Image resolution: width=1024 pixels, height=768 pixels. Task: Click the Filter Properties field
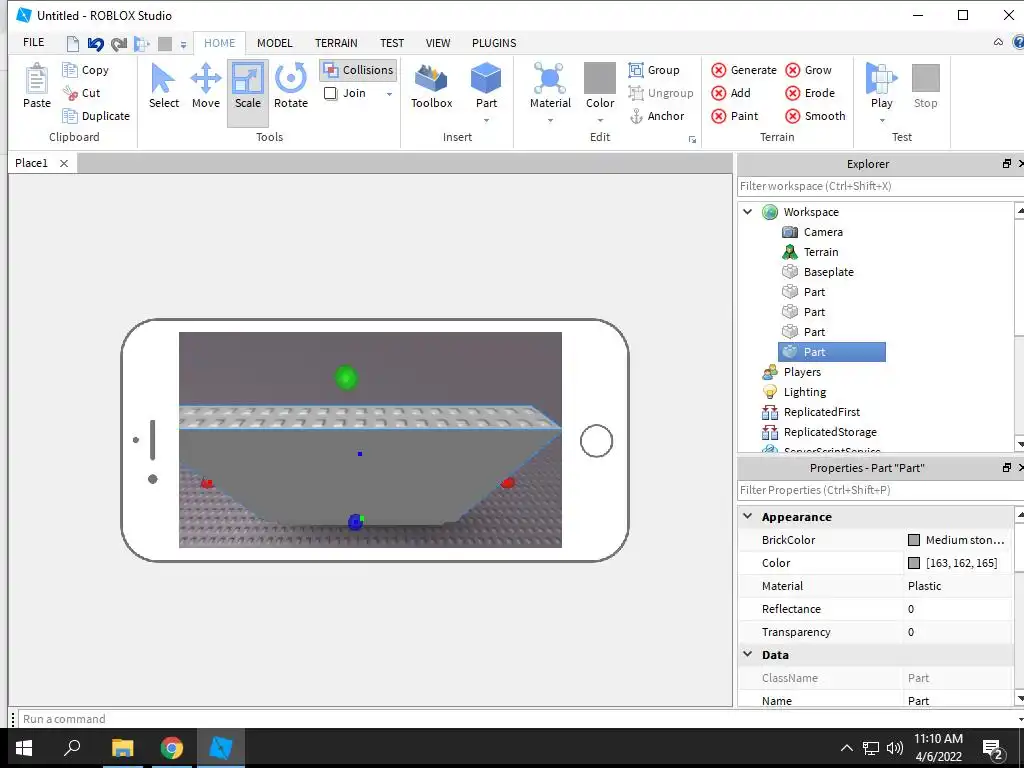click(880, 490)
